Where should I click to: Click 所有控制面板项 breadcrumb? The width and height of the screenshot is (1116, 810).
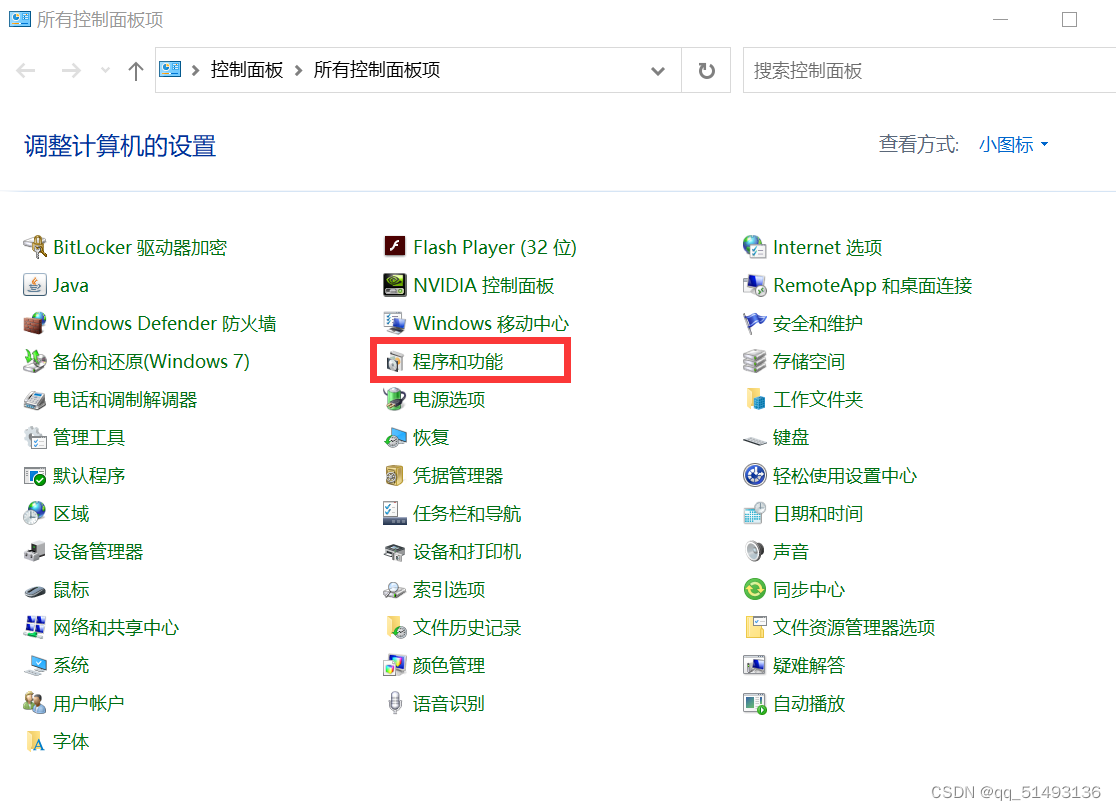pos(377,70)
